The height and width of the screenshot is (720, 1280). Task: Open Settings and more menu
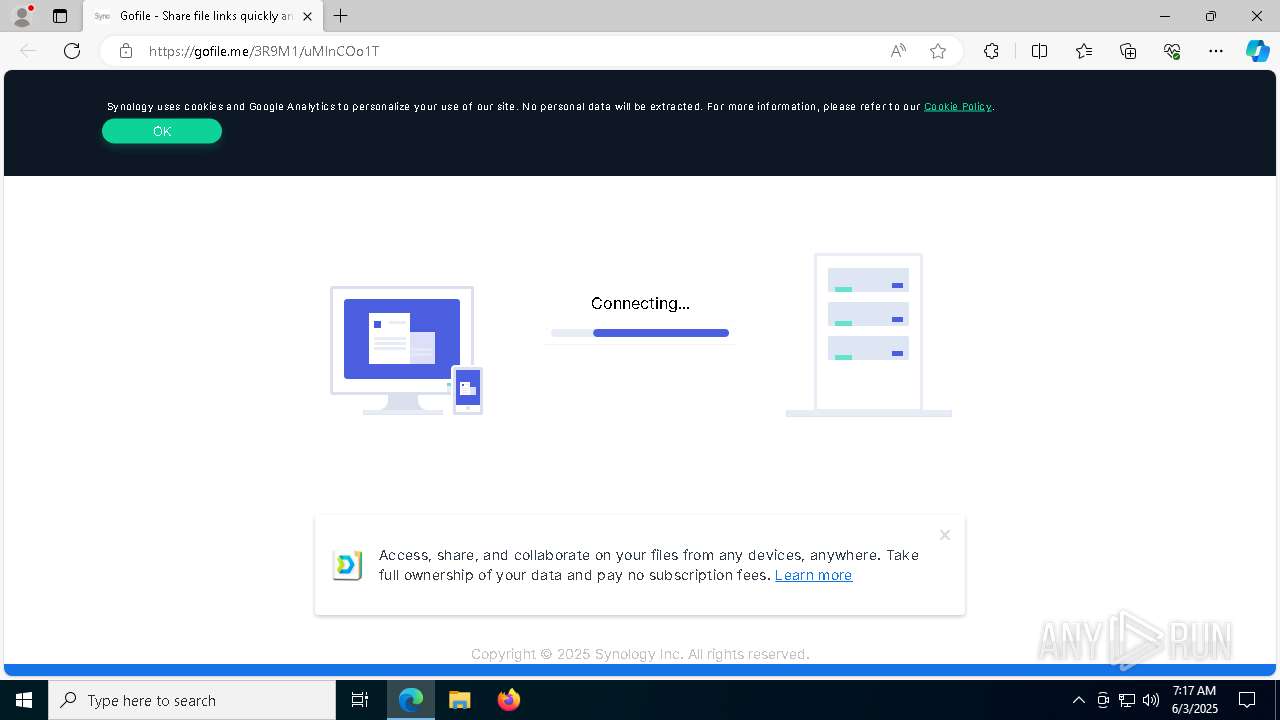click(1216, 51)
